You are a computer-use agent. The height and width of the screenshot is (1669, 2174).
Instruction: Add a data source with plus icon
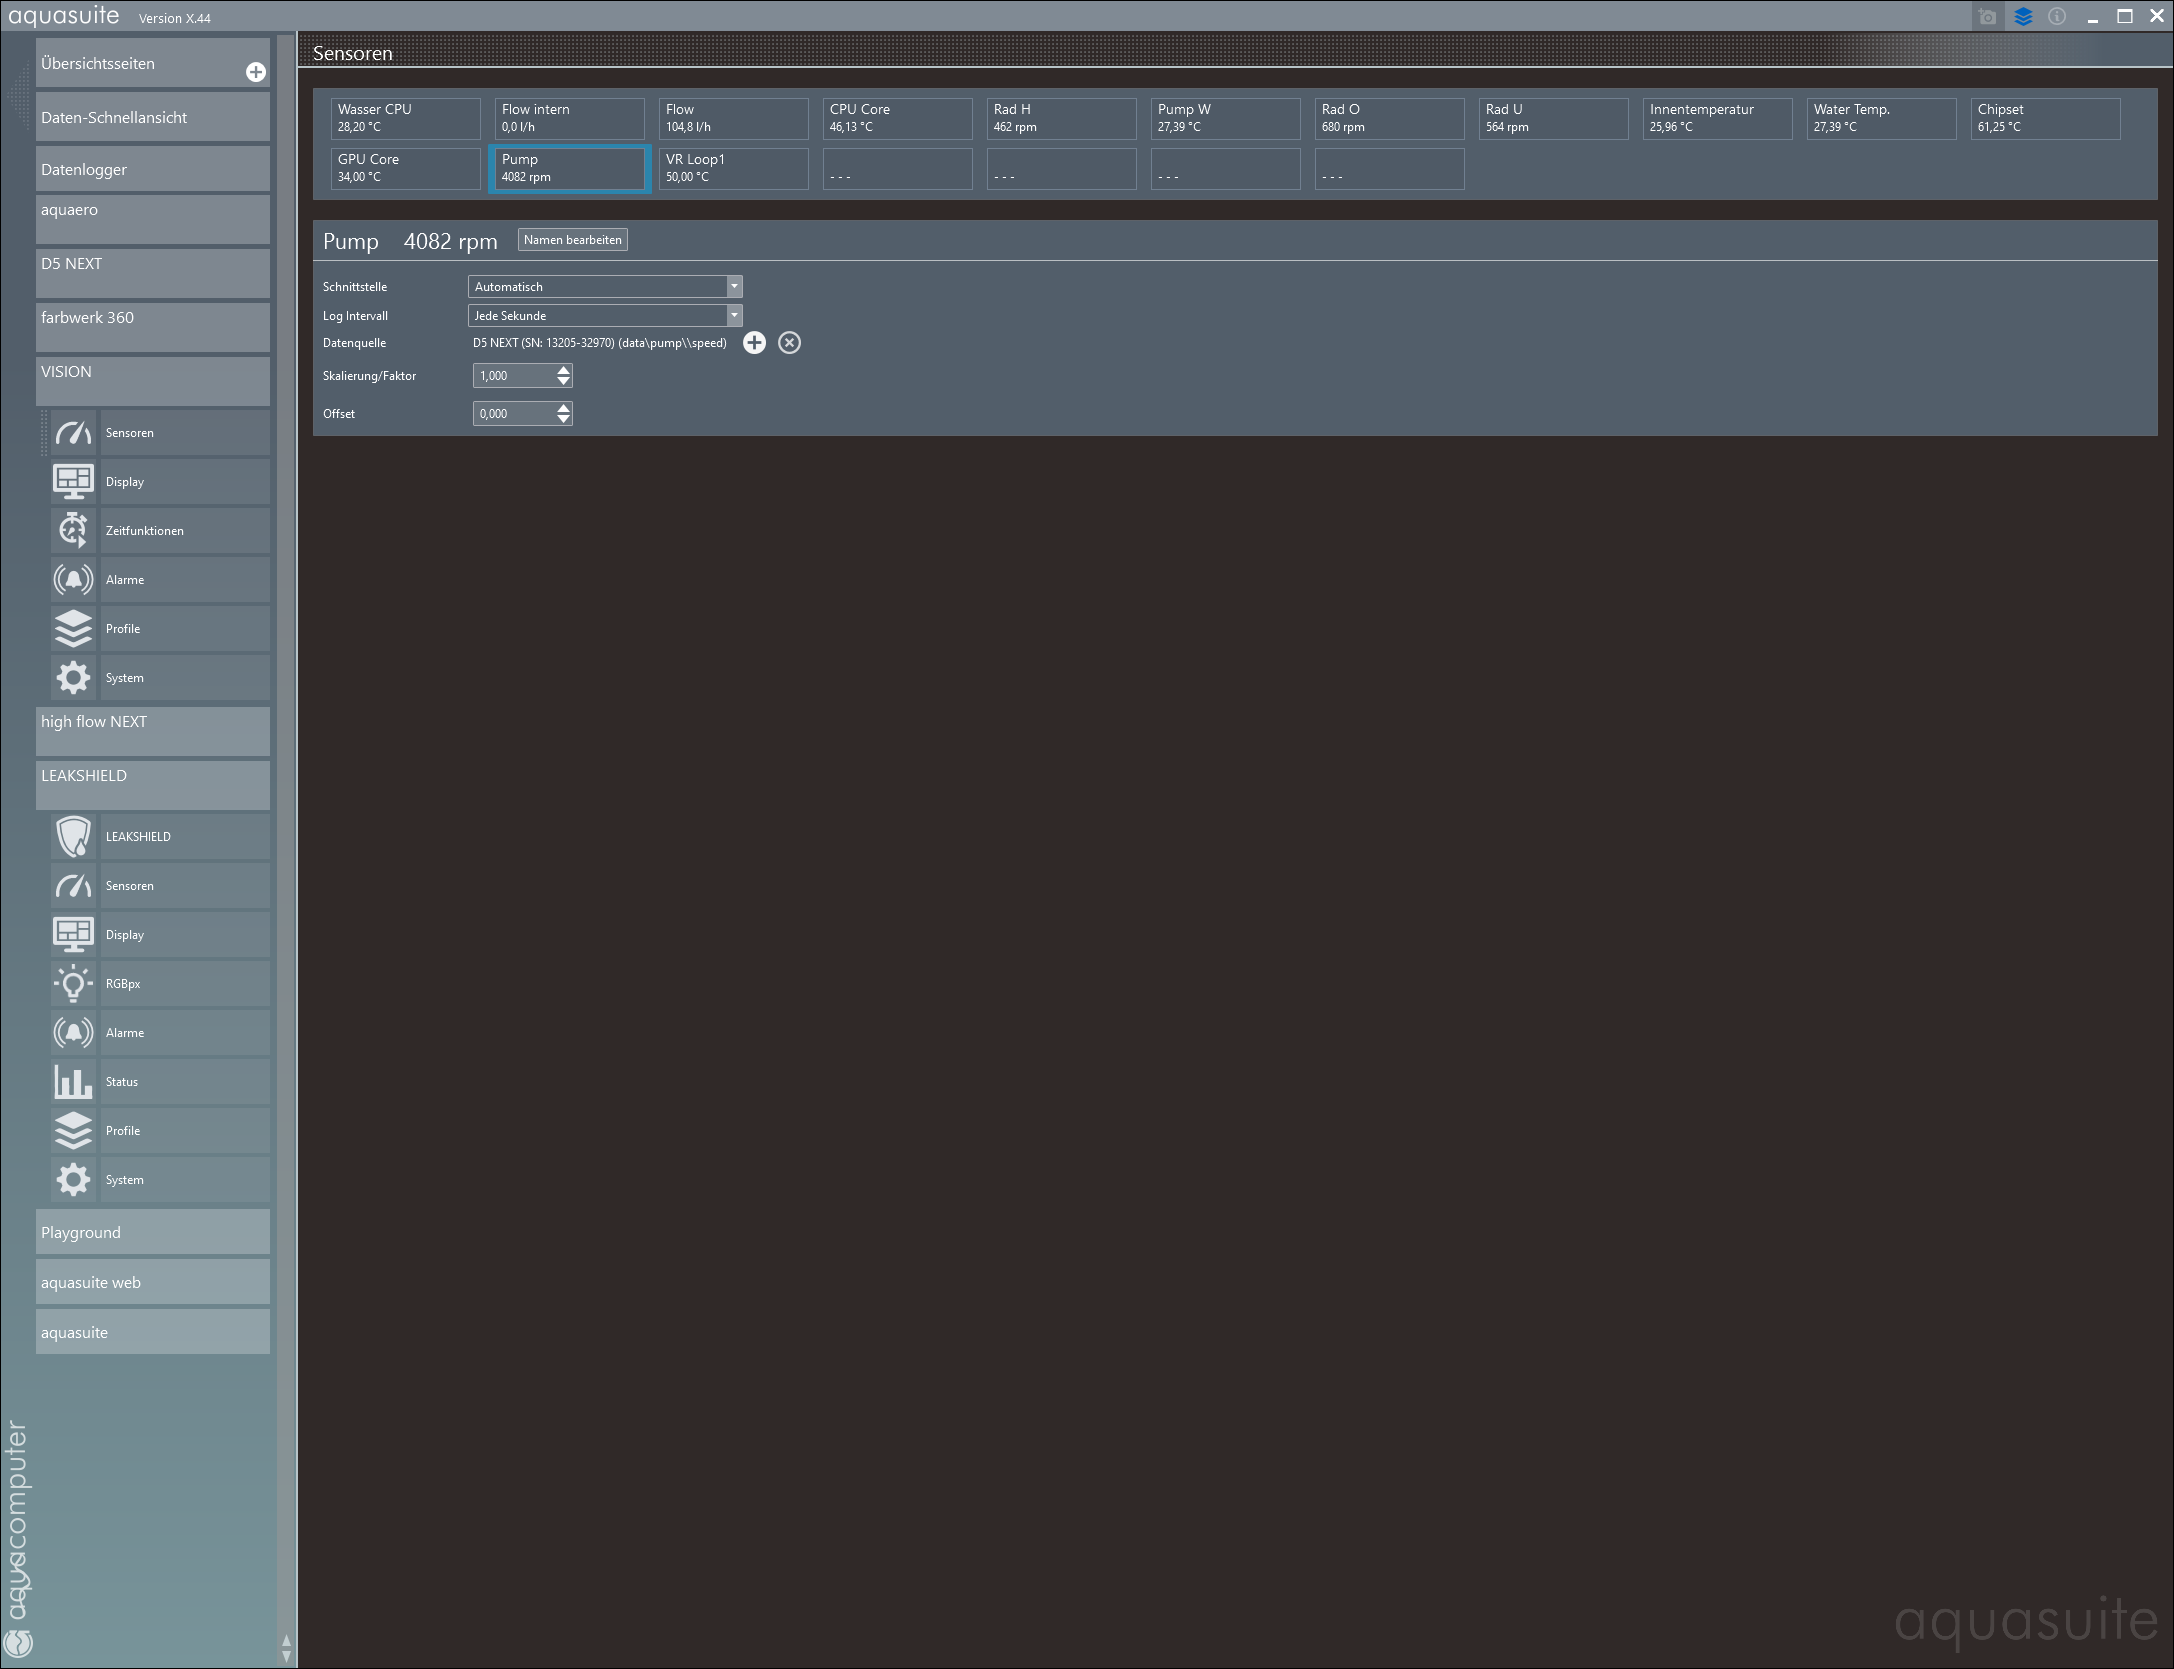click(x=754, y=343)
